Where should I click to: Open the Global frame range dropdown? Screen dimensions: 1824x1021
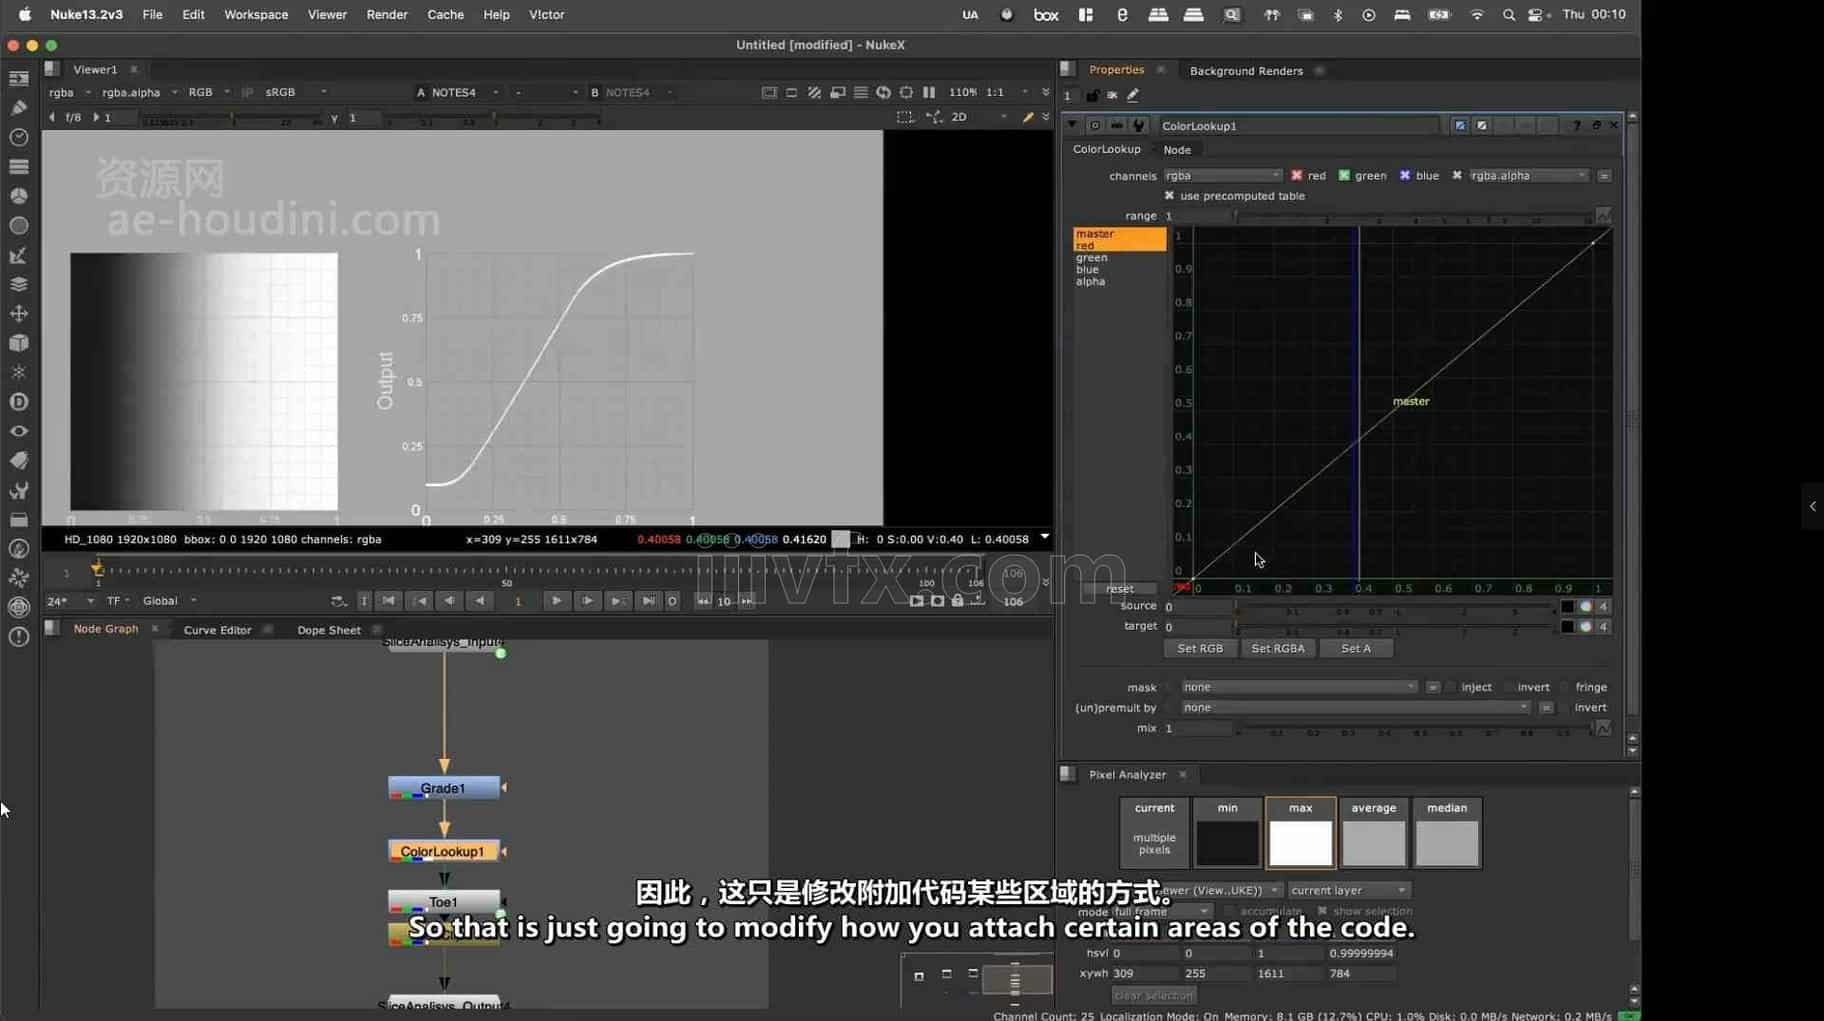click(x=168, y=601)
